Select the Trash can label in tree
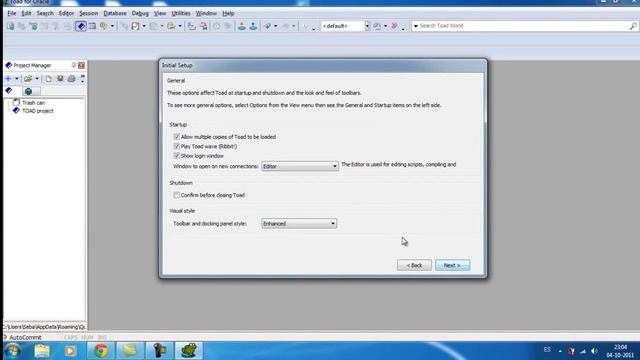The height and width of the screenshot is (360, 640). coord(33,103)
